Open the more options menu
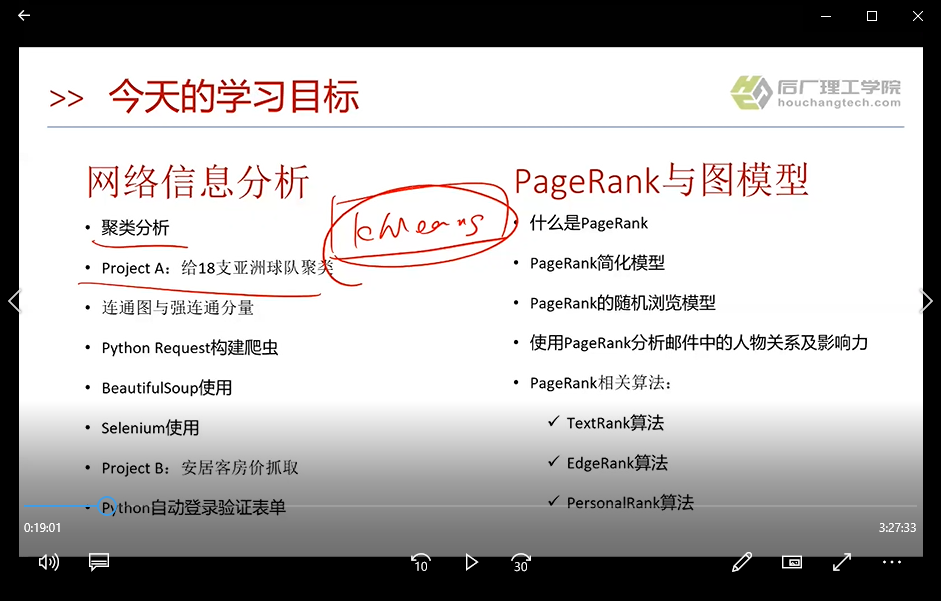 click(x=892, y=562)
